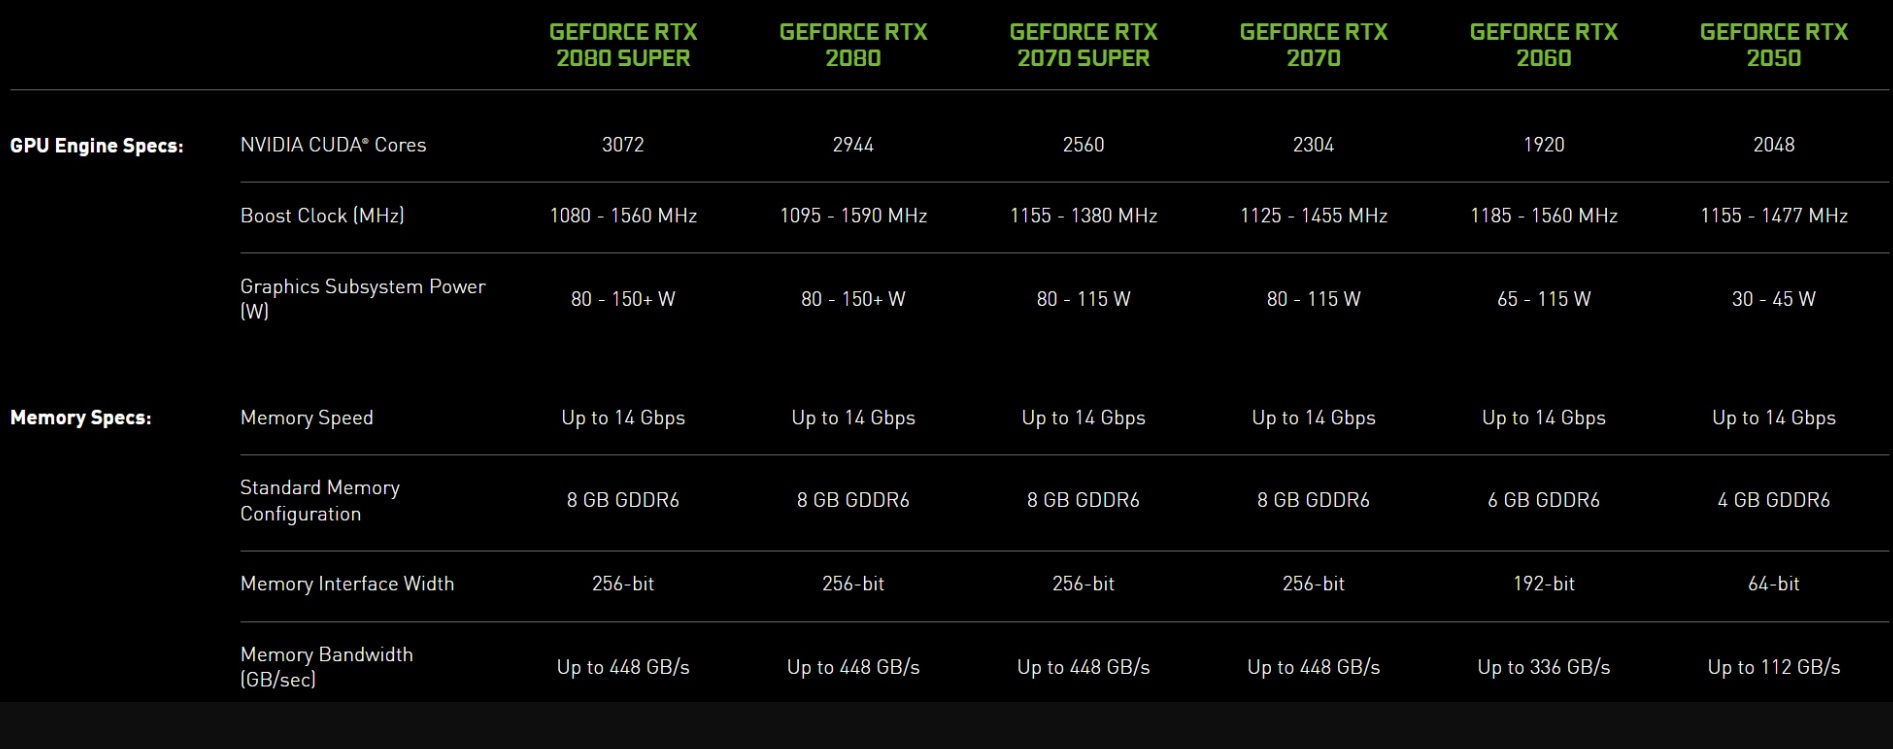
Task: Click the GeForce RTX 2080 SUPER column header
Action: [623, 45]
